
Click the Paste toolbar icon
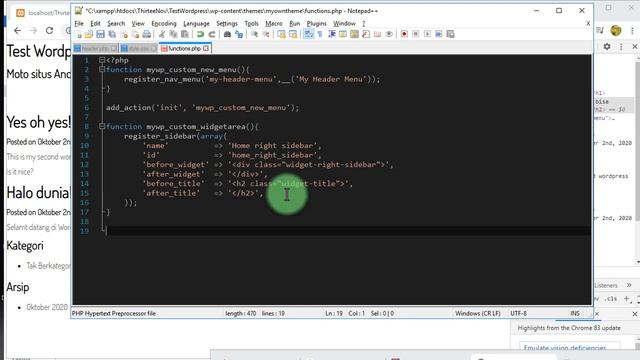click(185, 34)
